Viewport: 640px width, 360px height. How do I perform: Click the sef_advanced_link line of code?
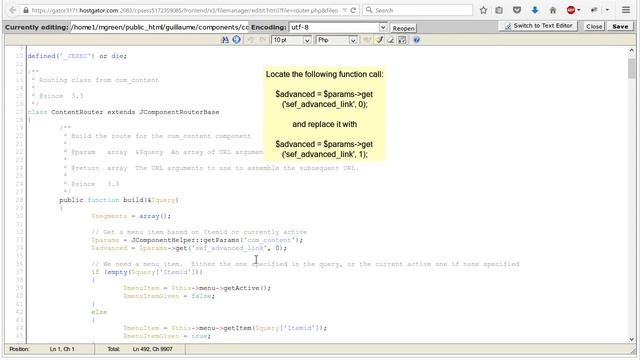click(x=189, y=248)
